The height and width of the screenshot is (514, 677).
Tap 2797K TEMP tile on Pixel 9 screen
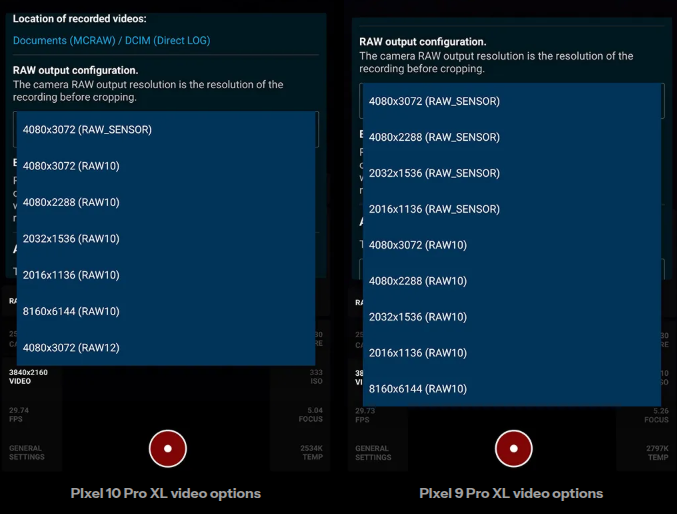657,453
